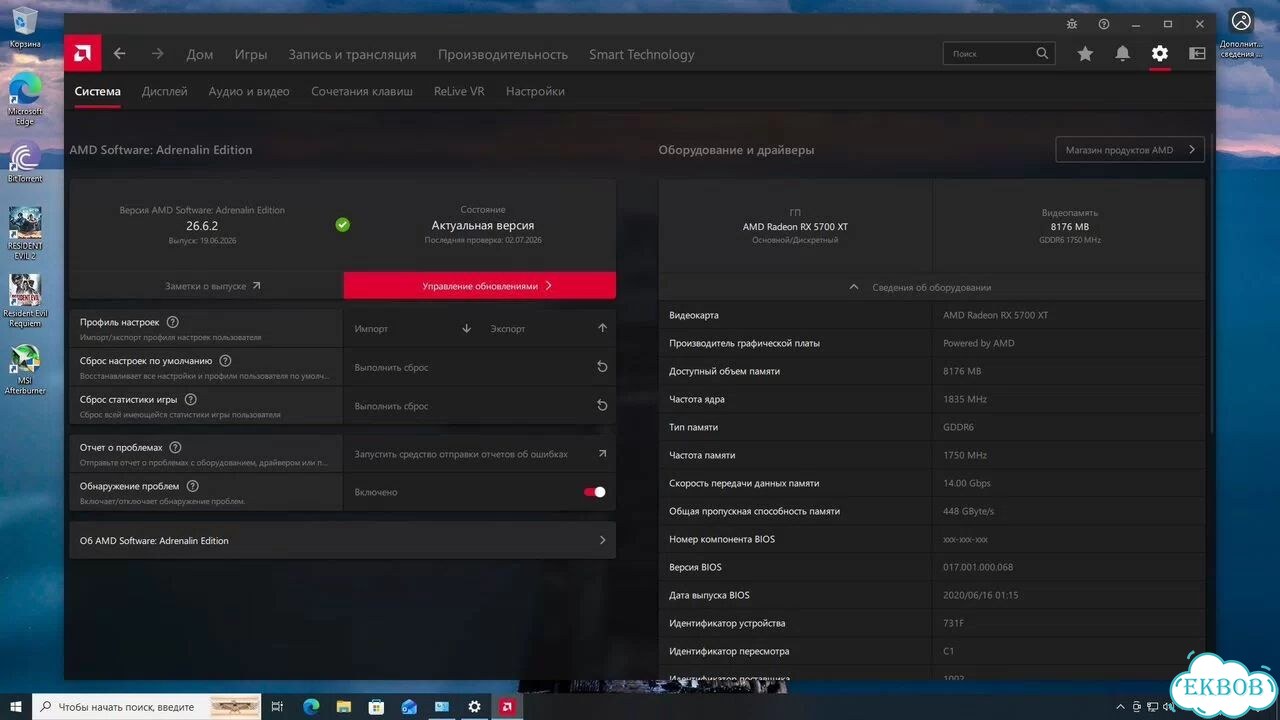Open the Дом menu tab
This screenshot has width=1280, height=720.
click(x=200, y=54)
